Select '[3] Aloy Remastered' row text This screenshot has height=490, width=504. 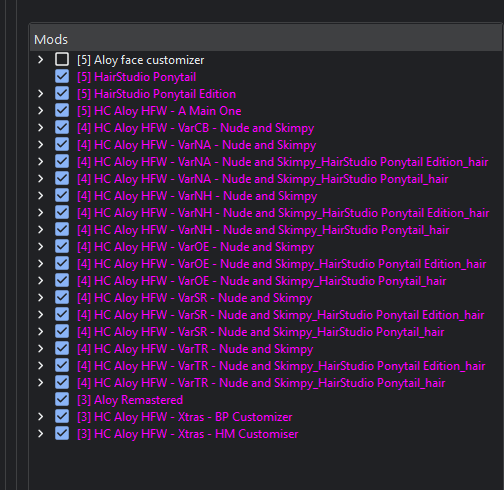pyautogui.click(x=130, y=400)
